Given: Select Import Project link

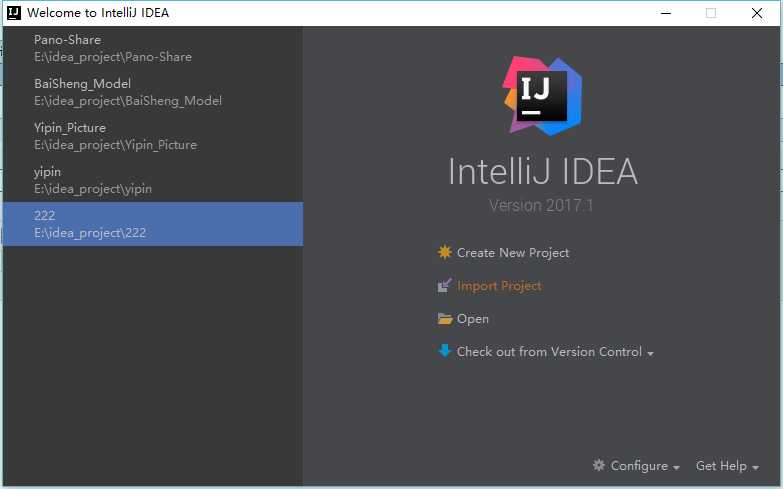Looking at the screenshot, I should point(499,286).
